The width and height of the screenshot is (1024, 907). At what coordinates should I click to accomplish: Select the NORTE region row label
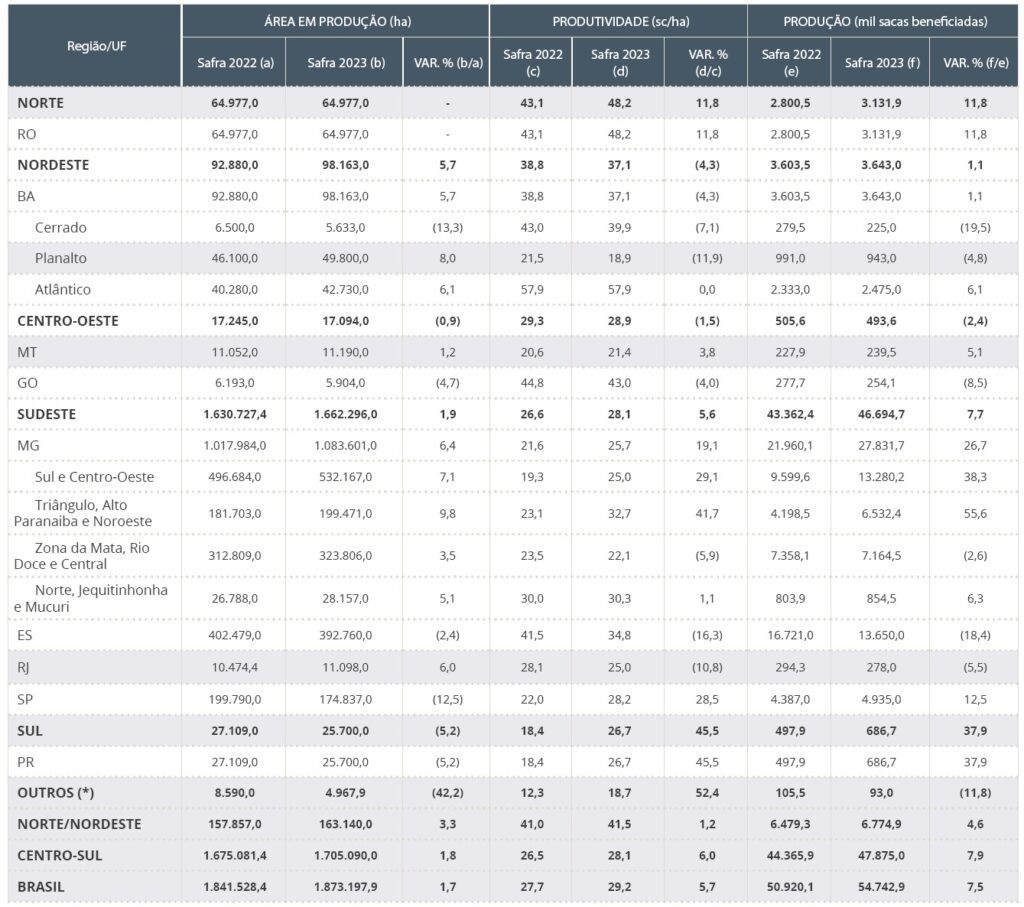point(44,102)
